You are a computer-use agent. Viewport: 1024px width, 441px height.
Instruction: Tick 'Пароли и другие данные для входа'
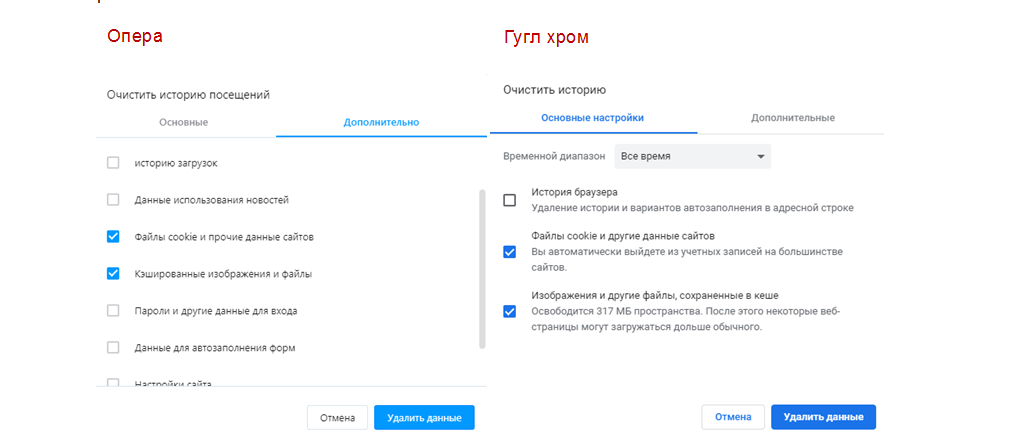[x=113, y=310]
